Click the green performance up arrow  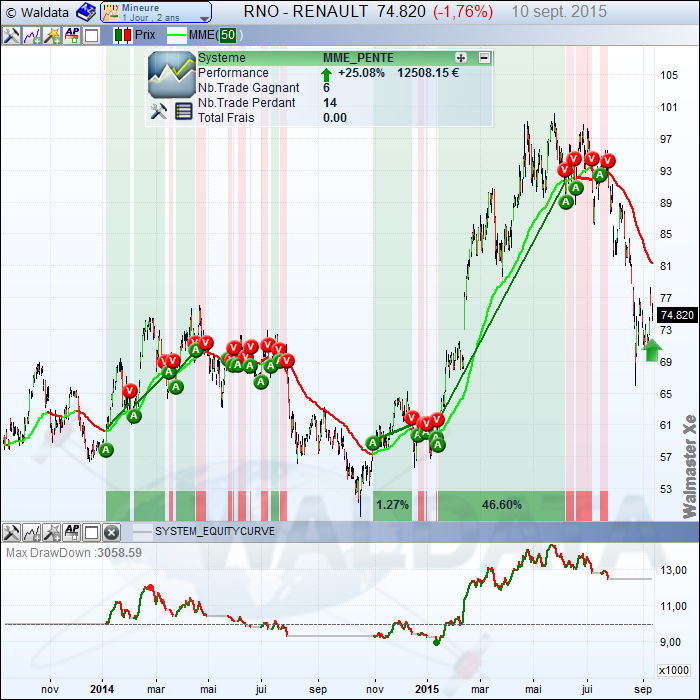[x=326, y=74]
